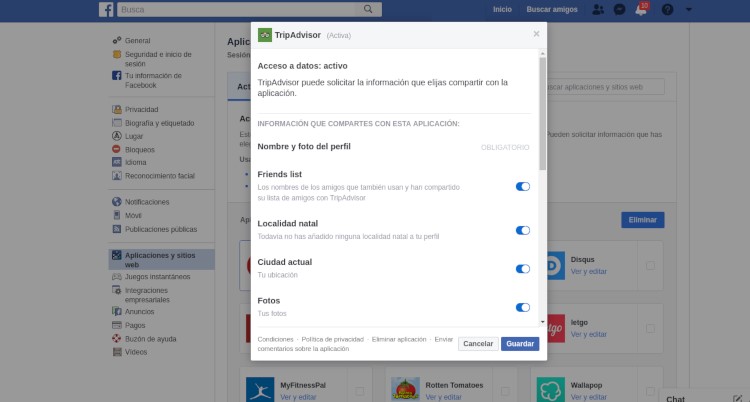Check the Rotten Tomatoes app checkbox

pyautogui.click(x=505, y=391)
